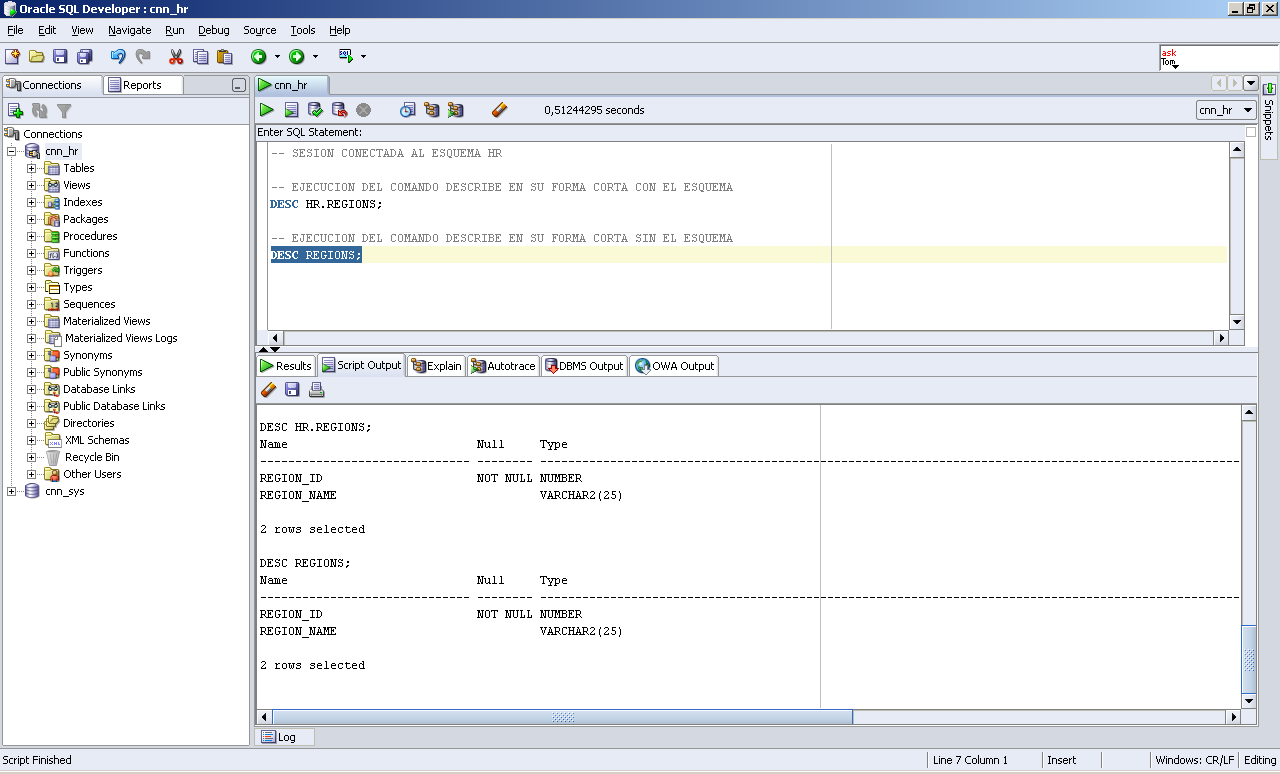Open Forward button history dropdown arrow
Screen dimensions: 1280x774
[x=316, y=57]
